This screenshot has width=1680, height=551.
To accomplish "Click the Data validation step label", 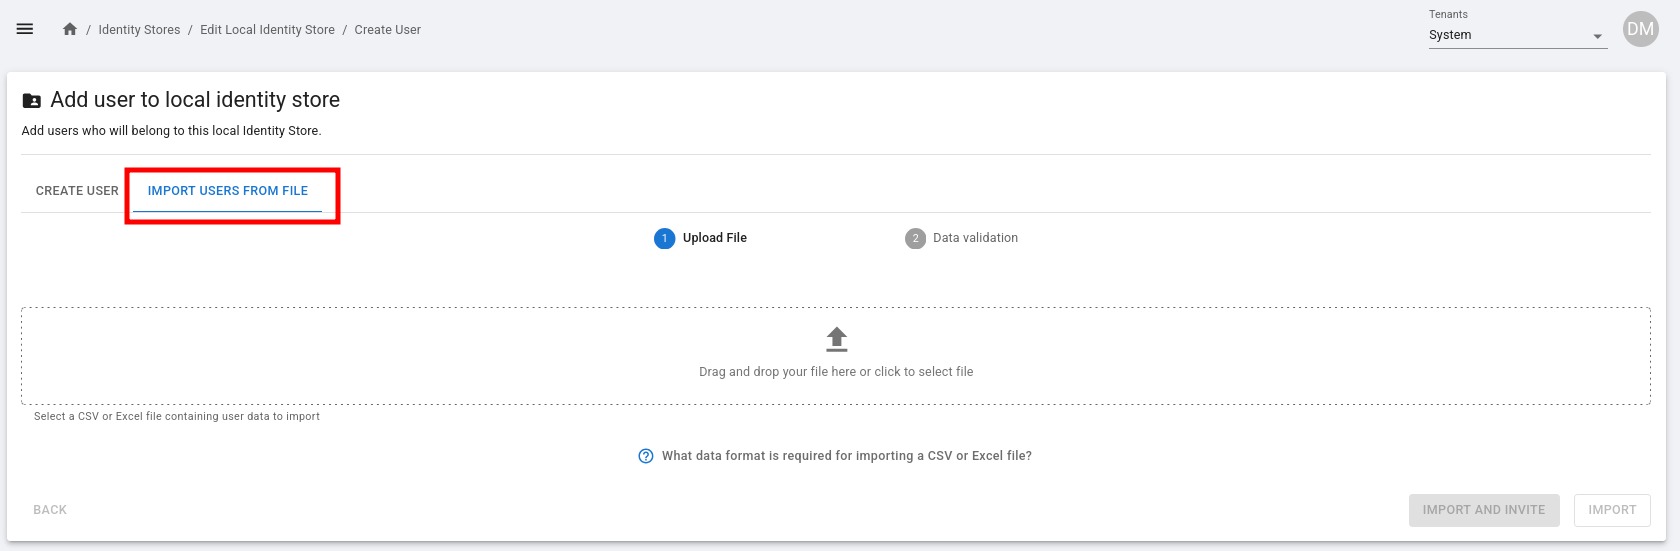I will coord(975,238).
